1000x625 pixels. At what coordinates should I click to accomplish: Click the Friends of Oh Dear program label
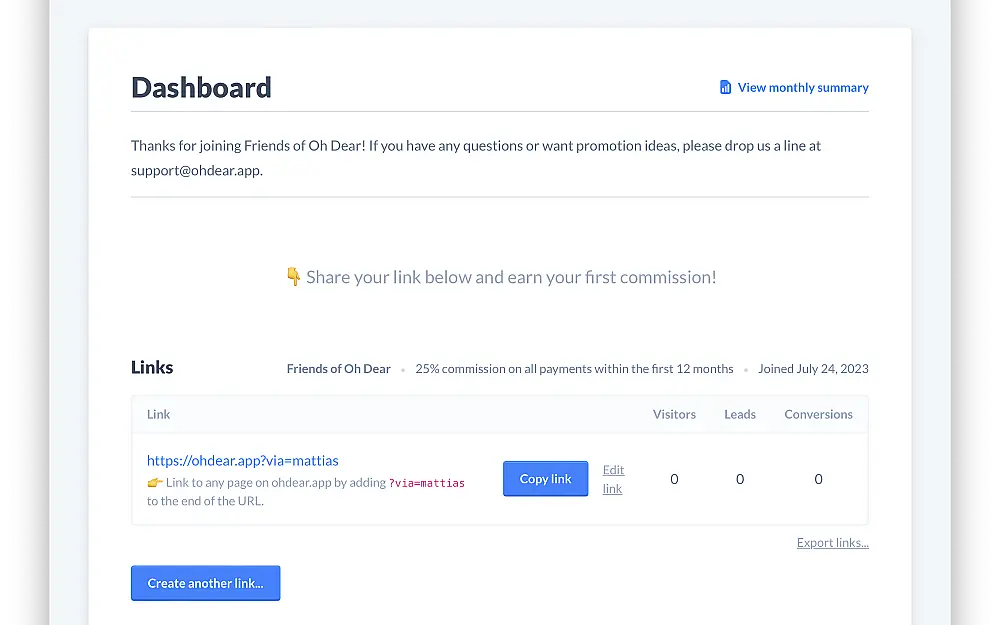(339, 369)
